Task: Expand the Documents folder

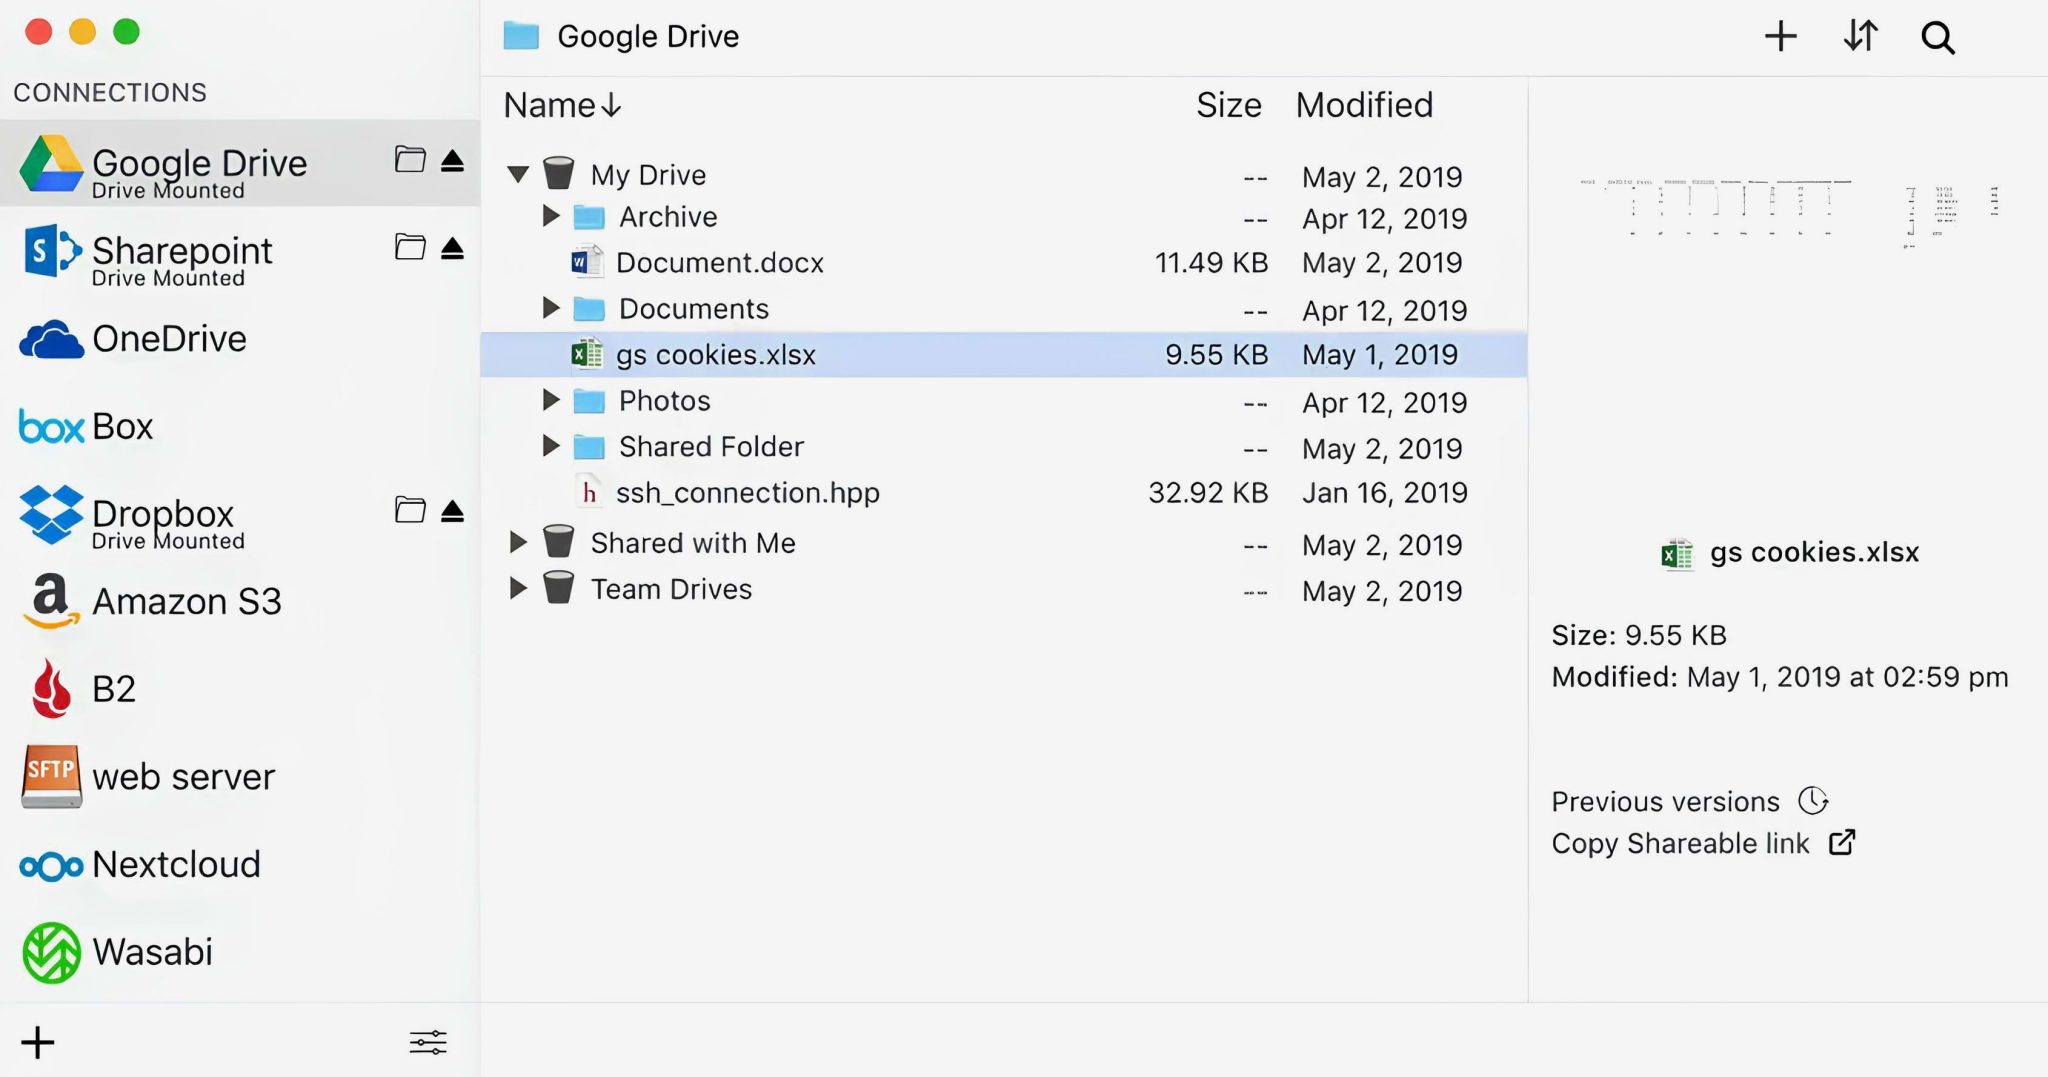Action: pos(551,308)
